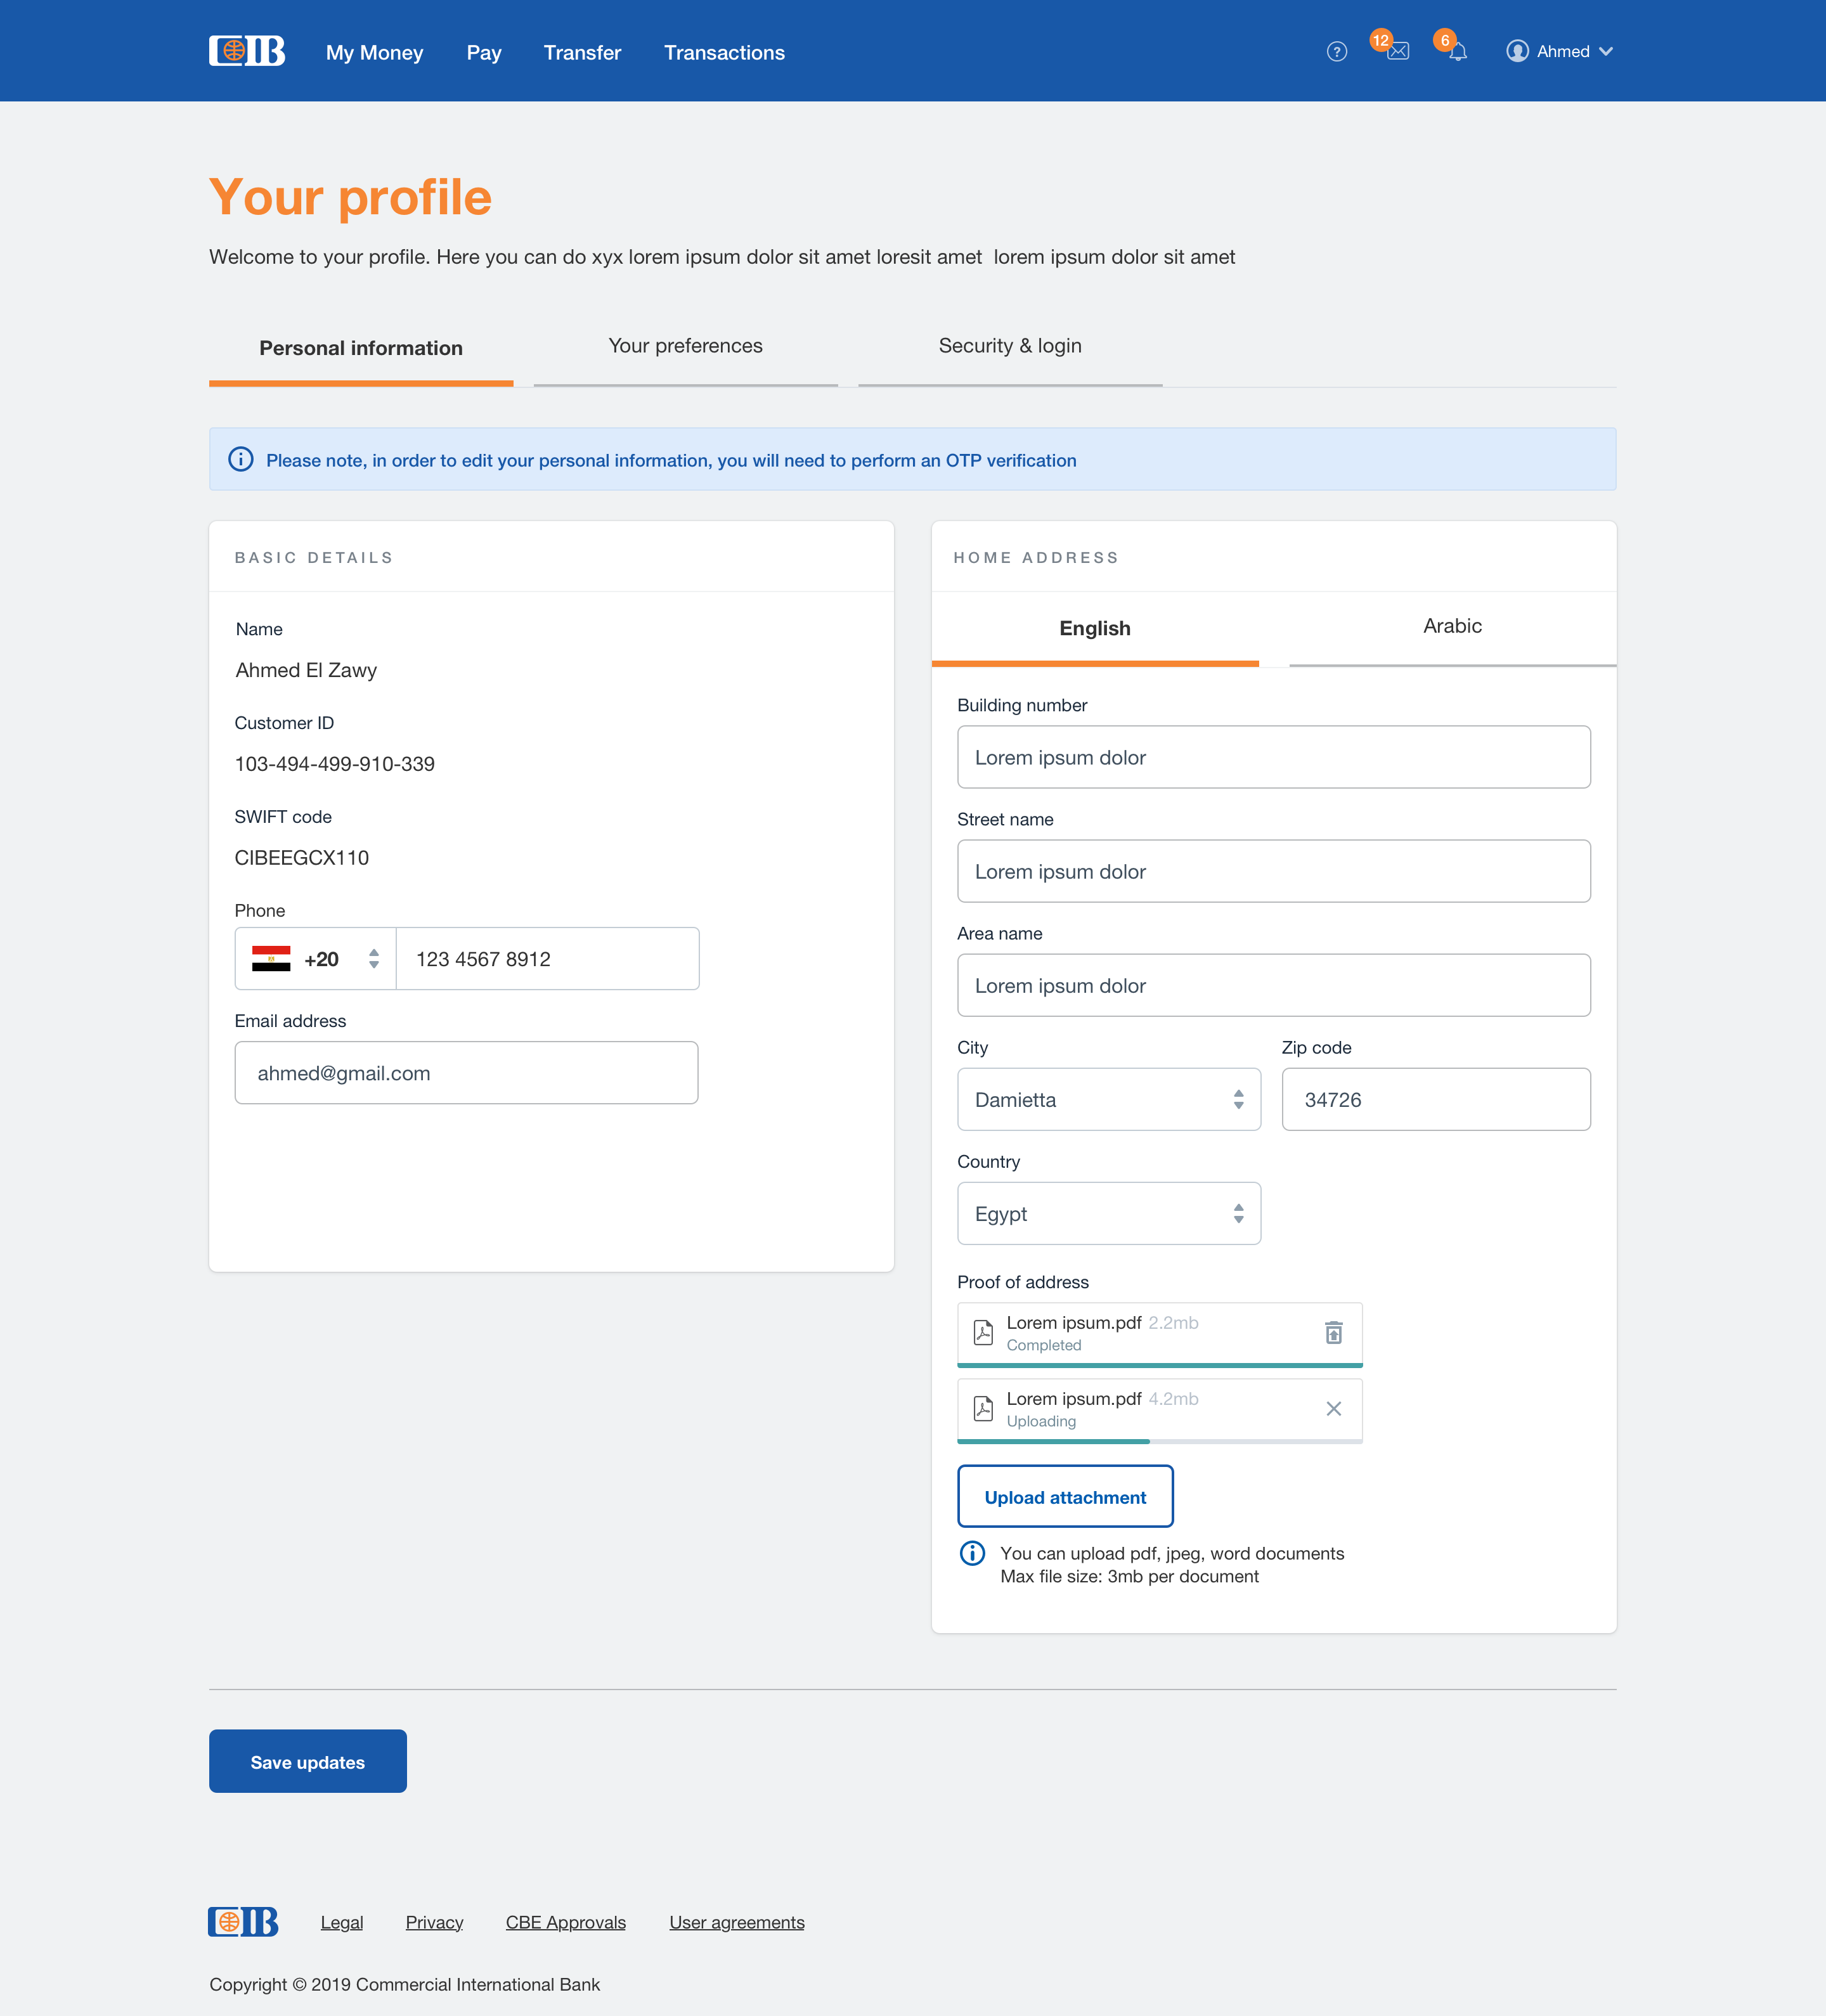The height and width of the screenshot is (2016, 1826).
Task: Open the messages envelope icon
Action: 1398,52
